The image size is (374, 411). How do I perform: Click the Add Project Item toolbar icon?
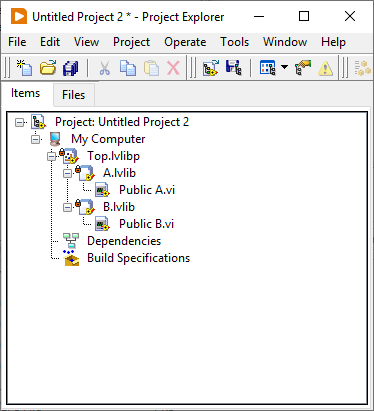point(211,68)
